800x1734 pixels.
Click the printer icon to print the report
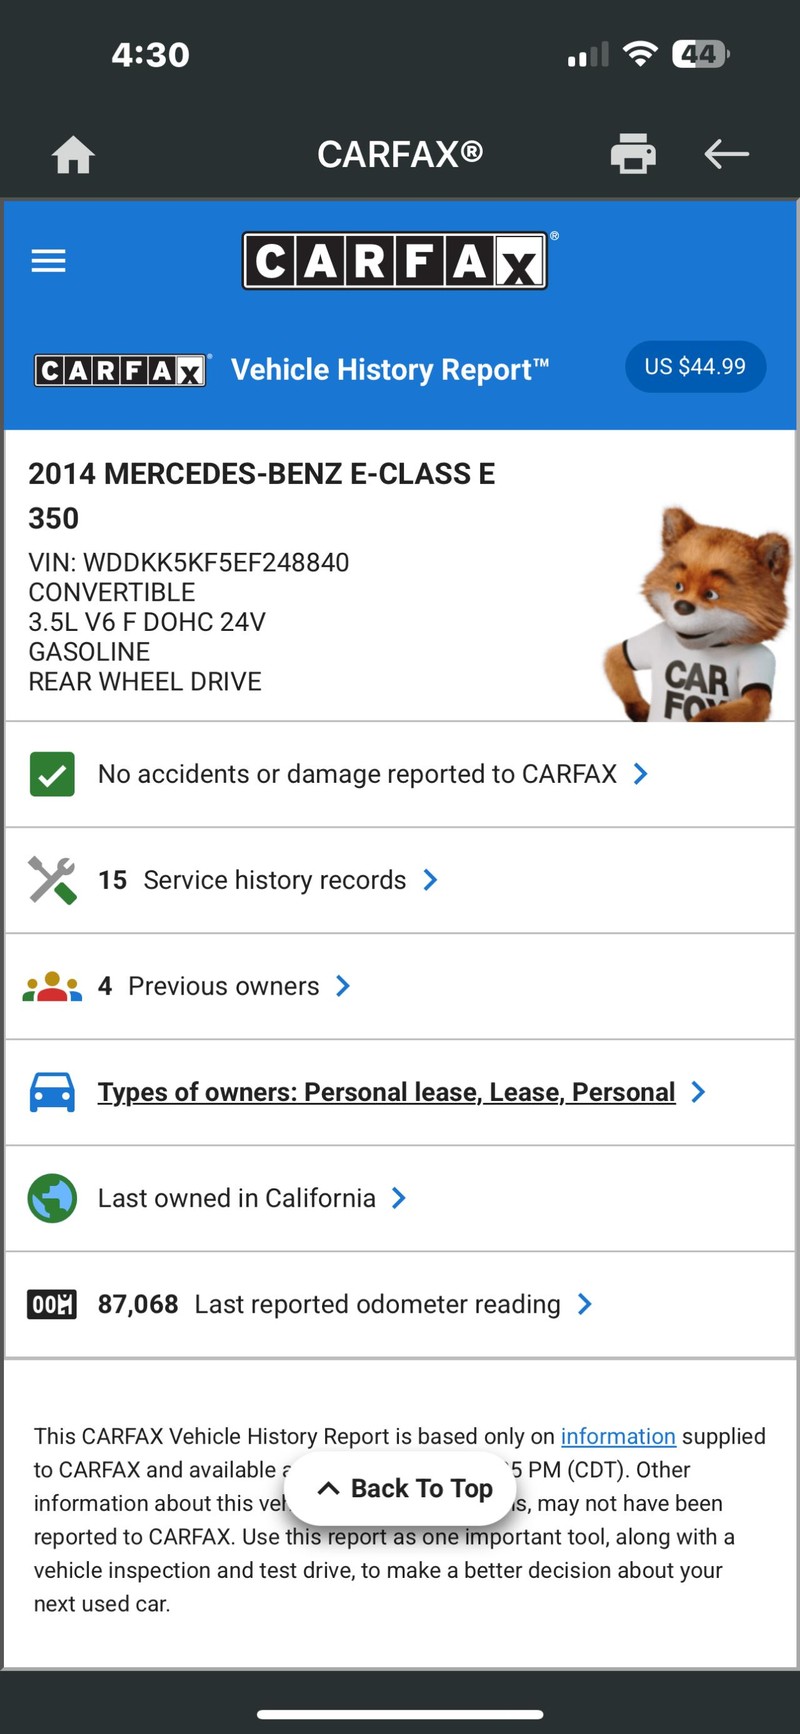pos(633,154)
